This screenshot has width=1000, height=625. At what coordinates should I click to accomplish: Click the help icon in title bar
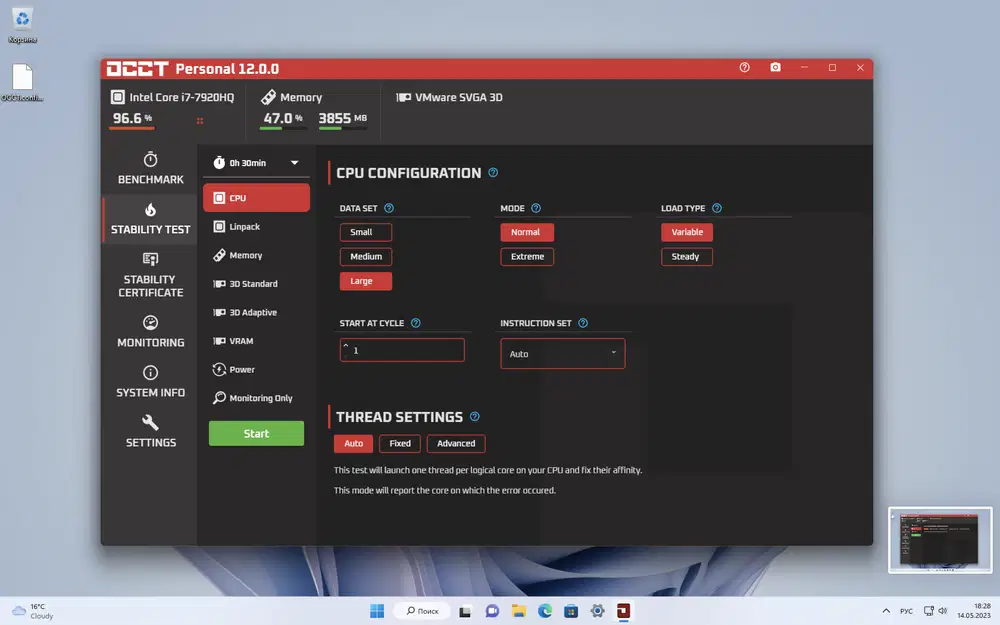point(744,68)
